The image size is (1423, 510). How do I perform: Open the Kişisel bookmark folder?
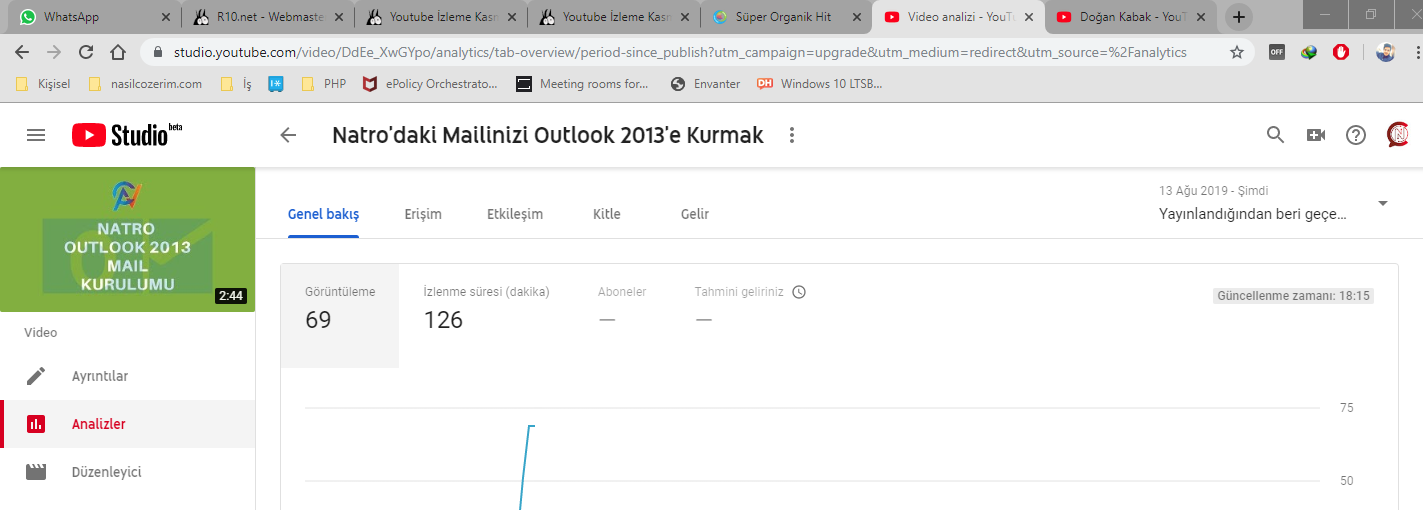click(x=43, y=84)
